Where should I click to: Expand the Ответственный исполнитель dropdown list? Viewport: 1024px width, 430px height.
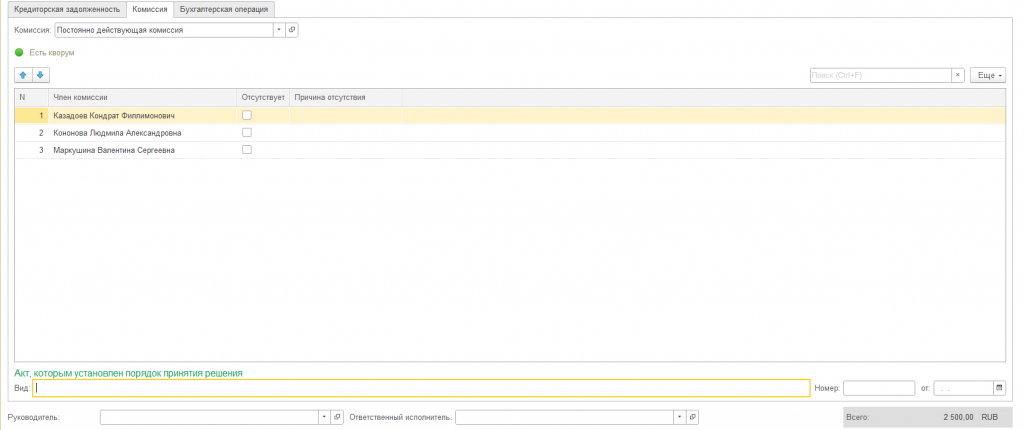tap(680, 417)
